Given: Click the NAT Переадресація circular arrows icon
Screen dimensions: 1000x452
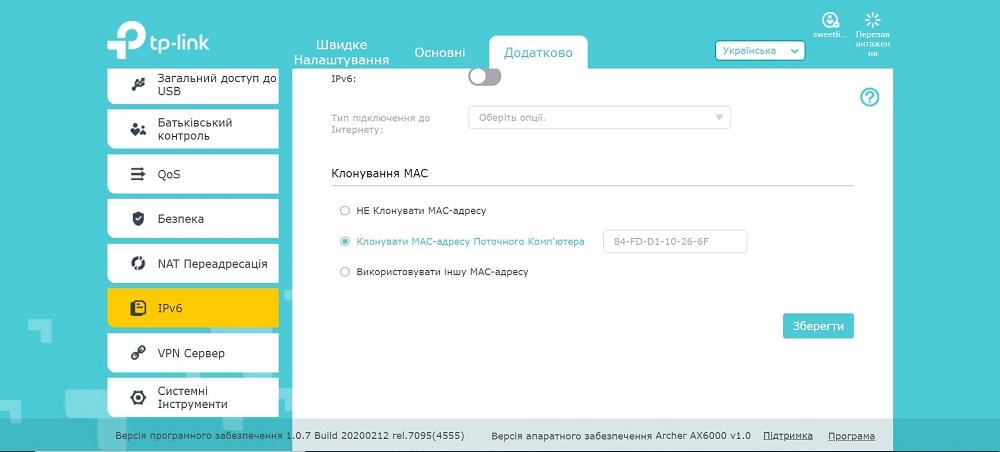Looking at the screenshot, I should (x=138, y=263).
